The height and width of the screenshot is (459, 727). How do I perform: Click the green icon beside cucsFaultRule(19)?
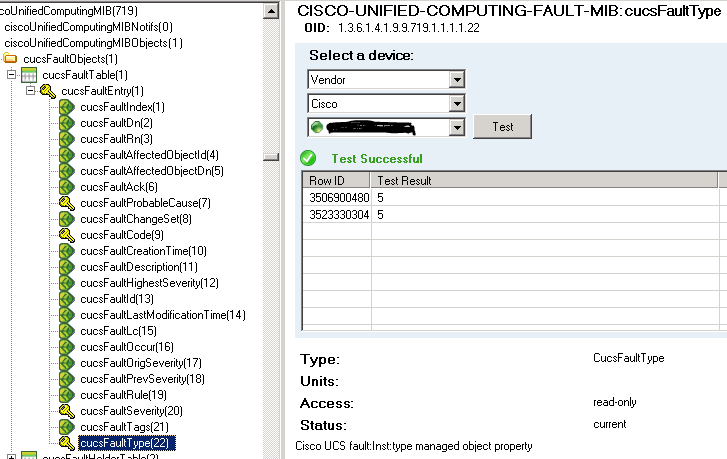coord(67,395)
